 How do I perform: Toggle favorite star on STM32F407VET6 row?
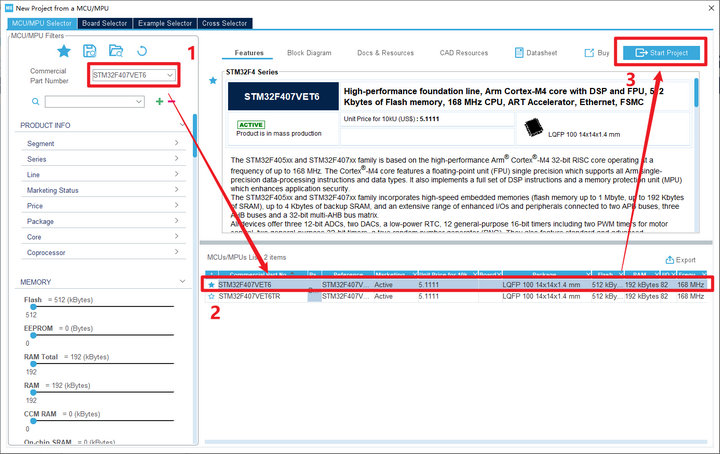pos(211,285)
